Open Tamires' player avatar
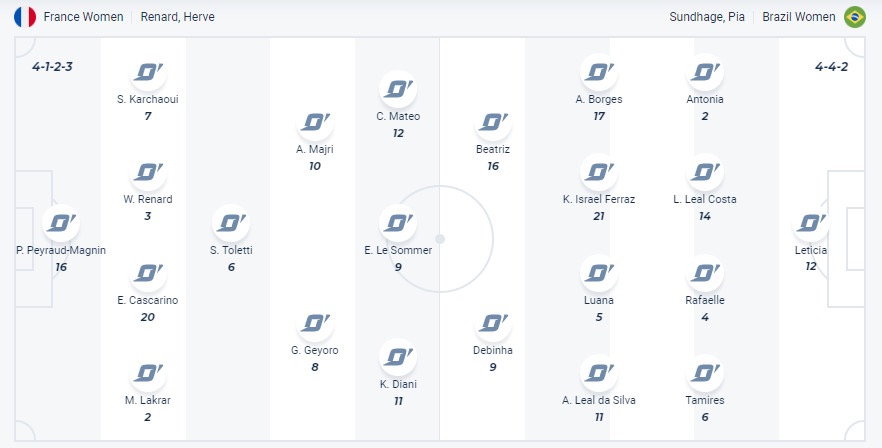 (705, 374)
